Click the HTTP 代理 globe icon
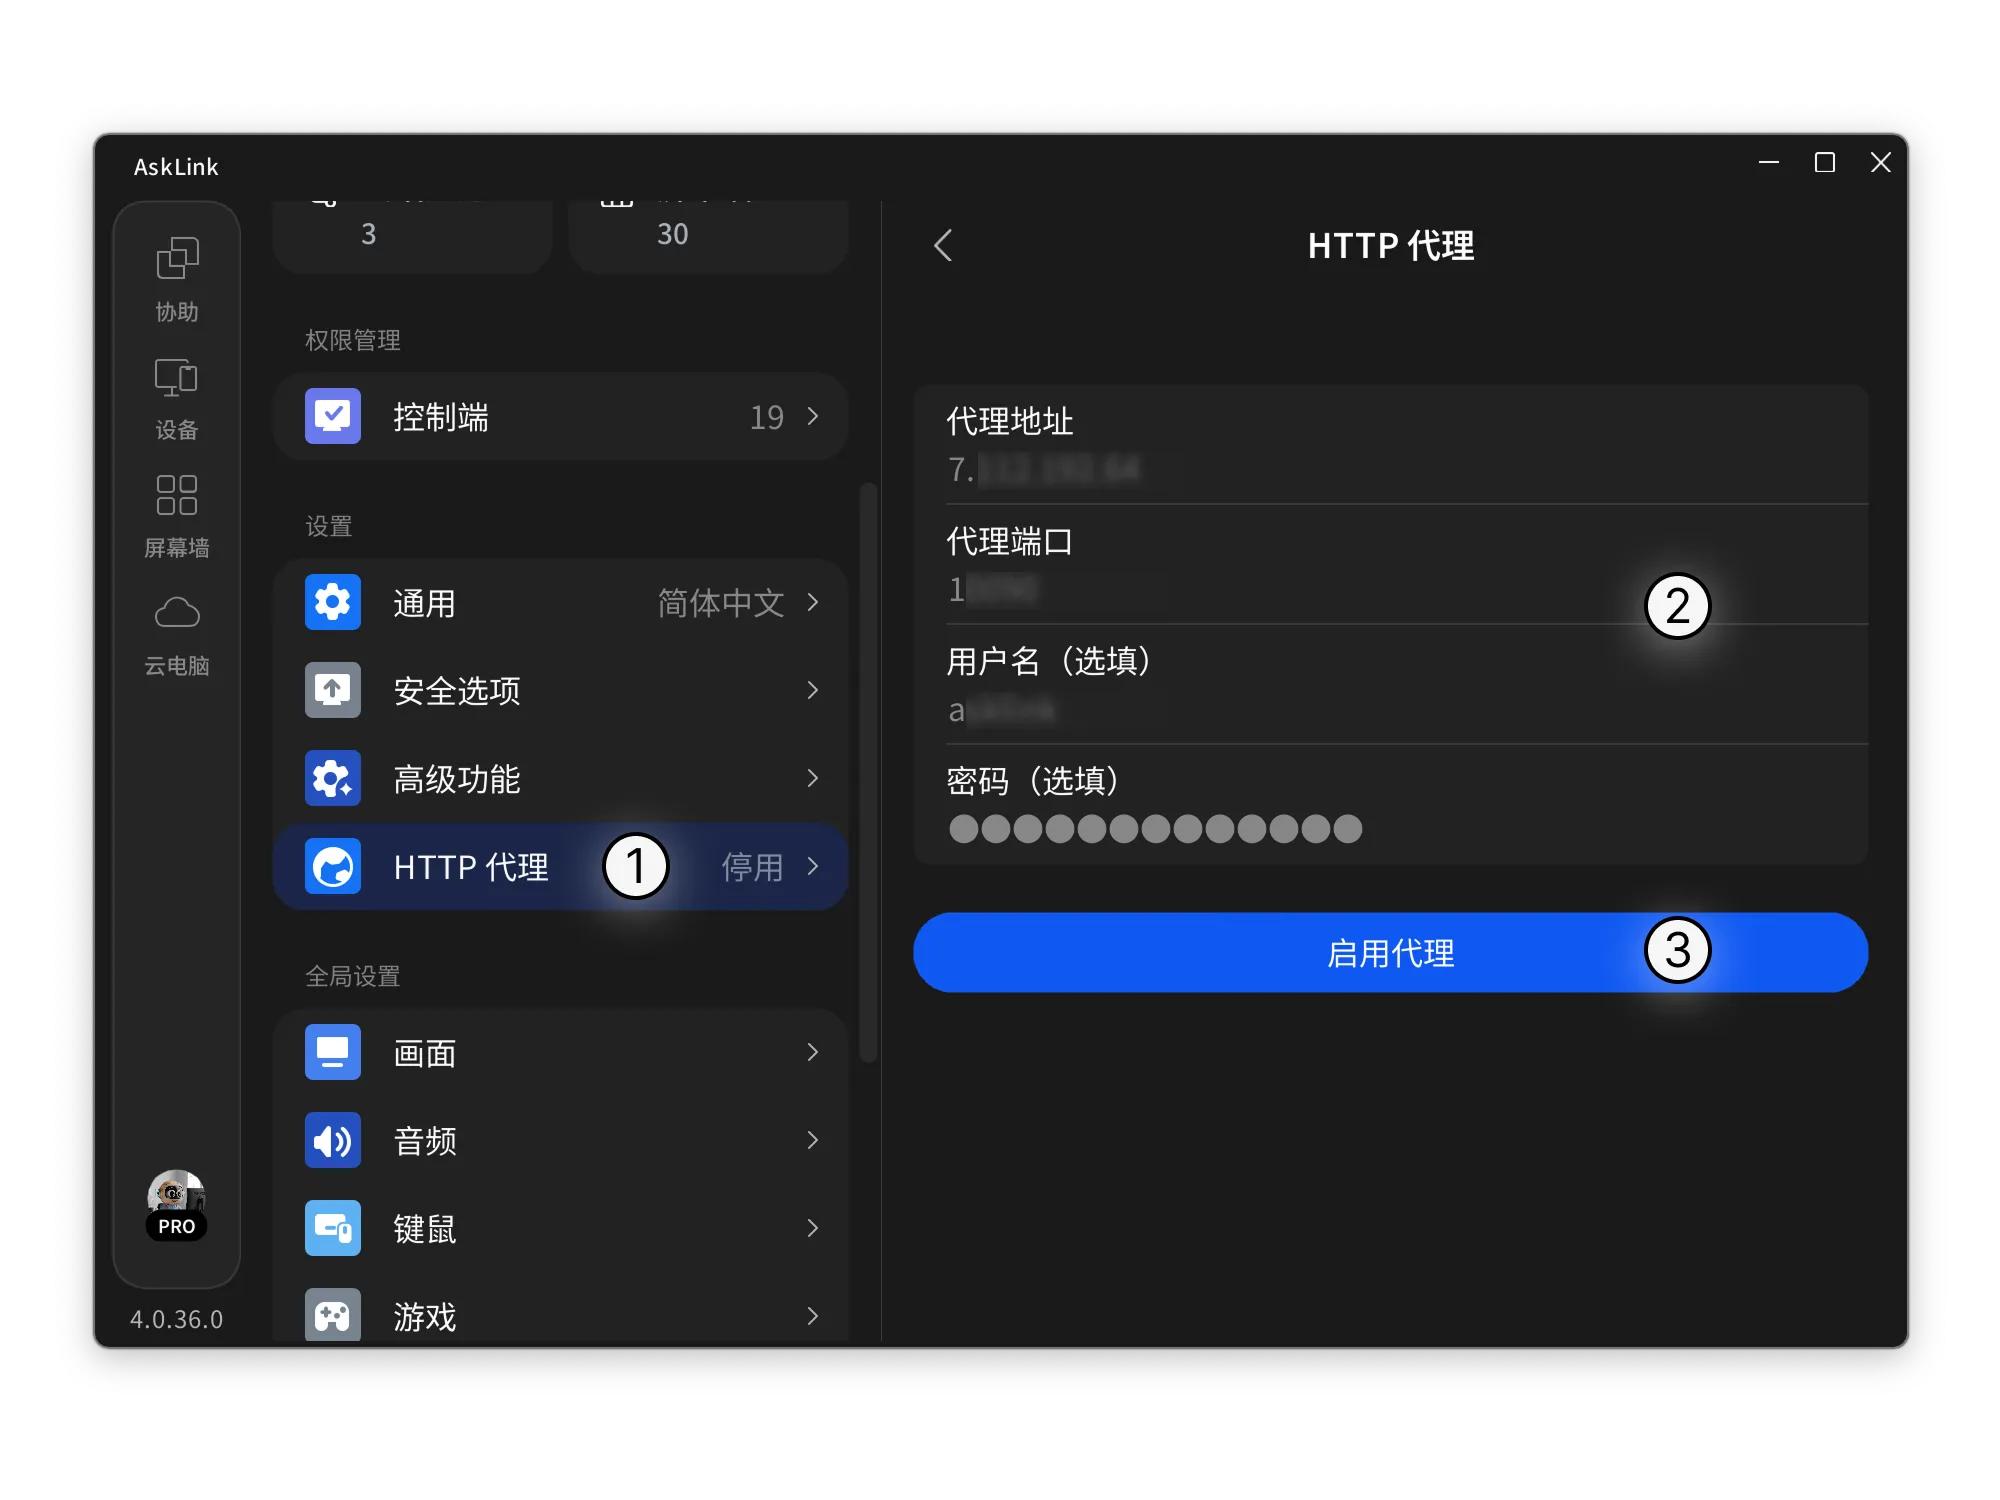This screenshot has width=2000, height=1500. 331,866
